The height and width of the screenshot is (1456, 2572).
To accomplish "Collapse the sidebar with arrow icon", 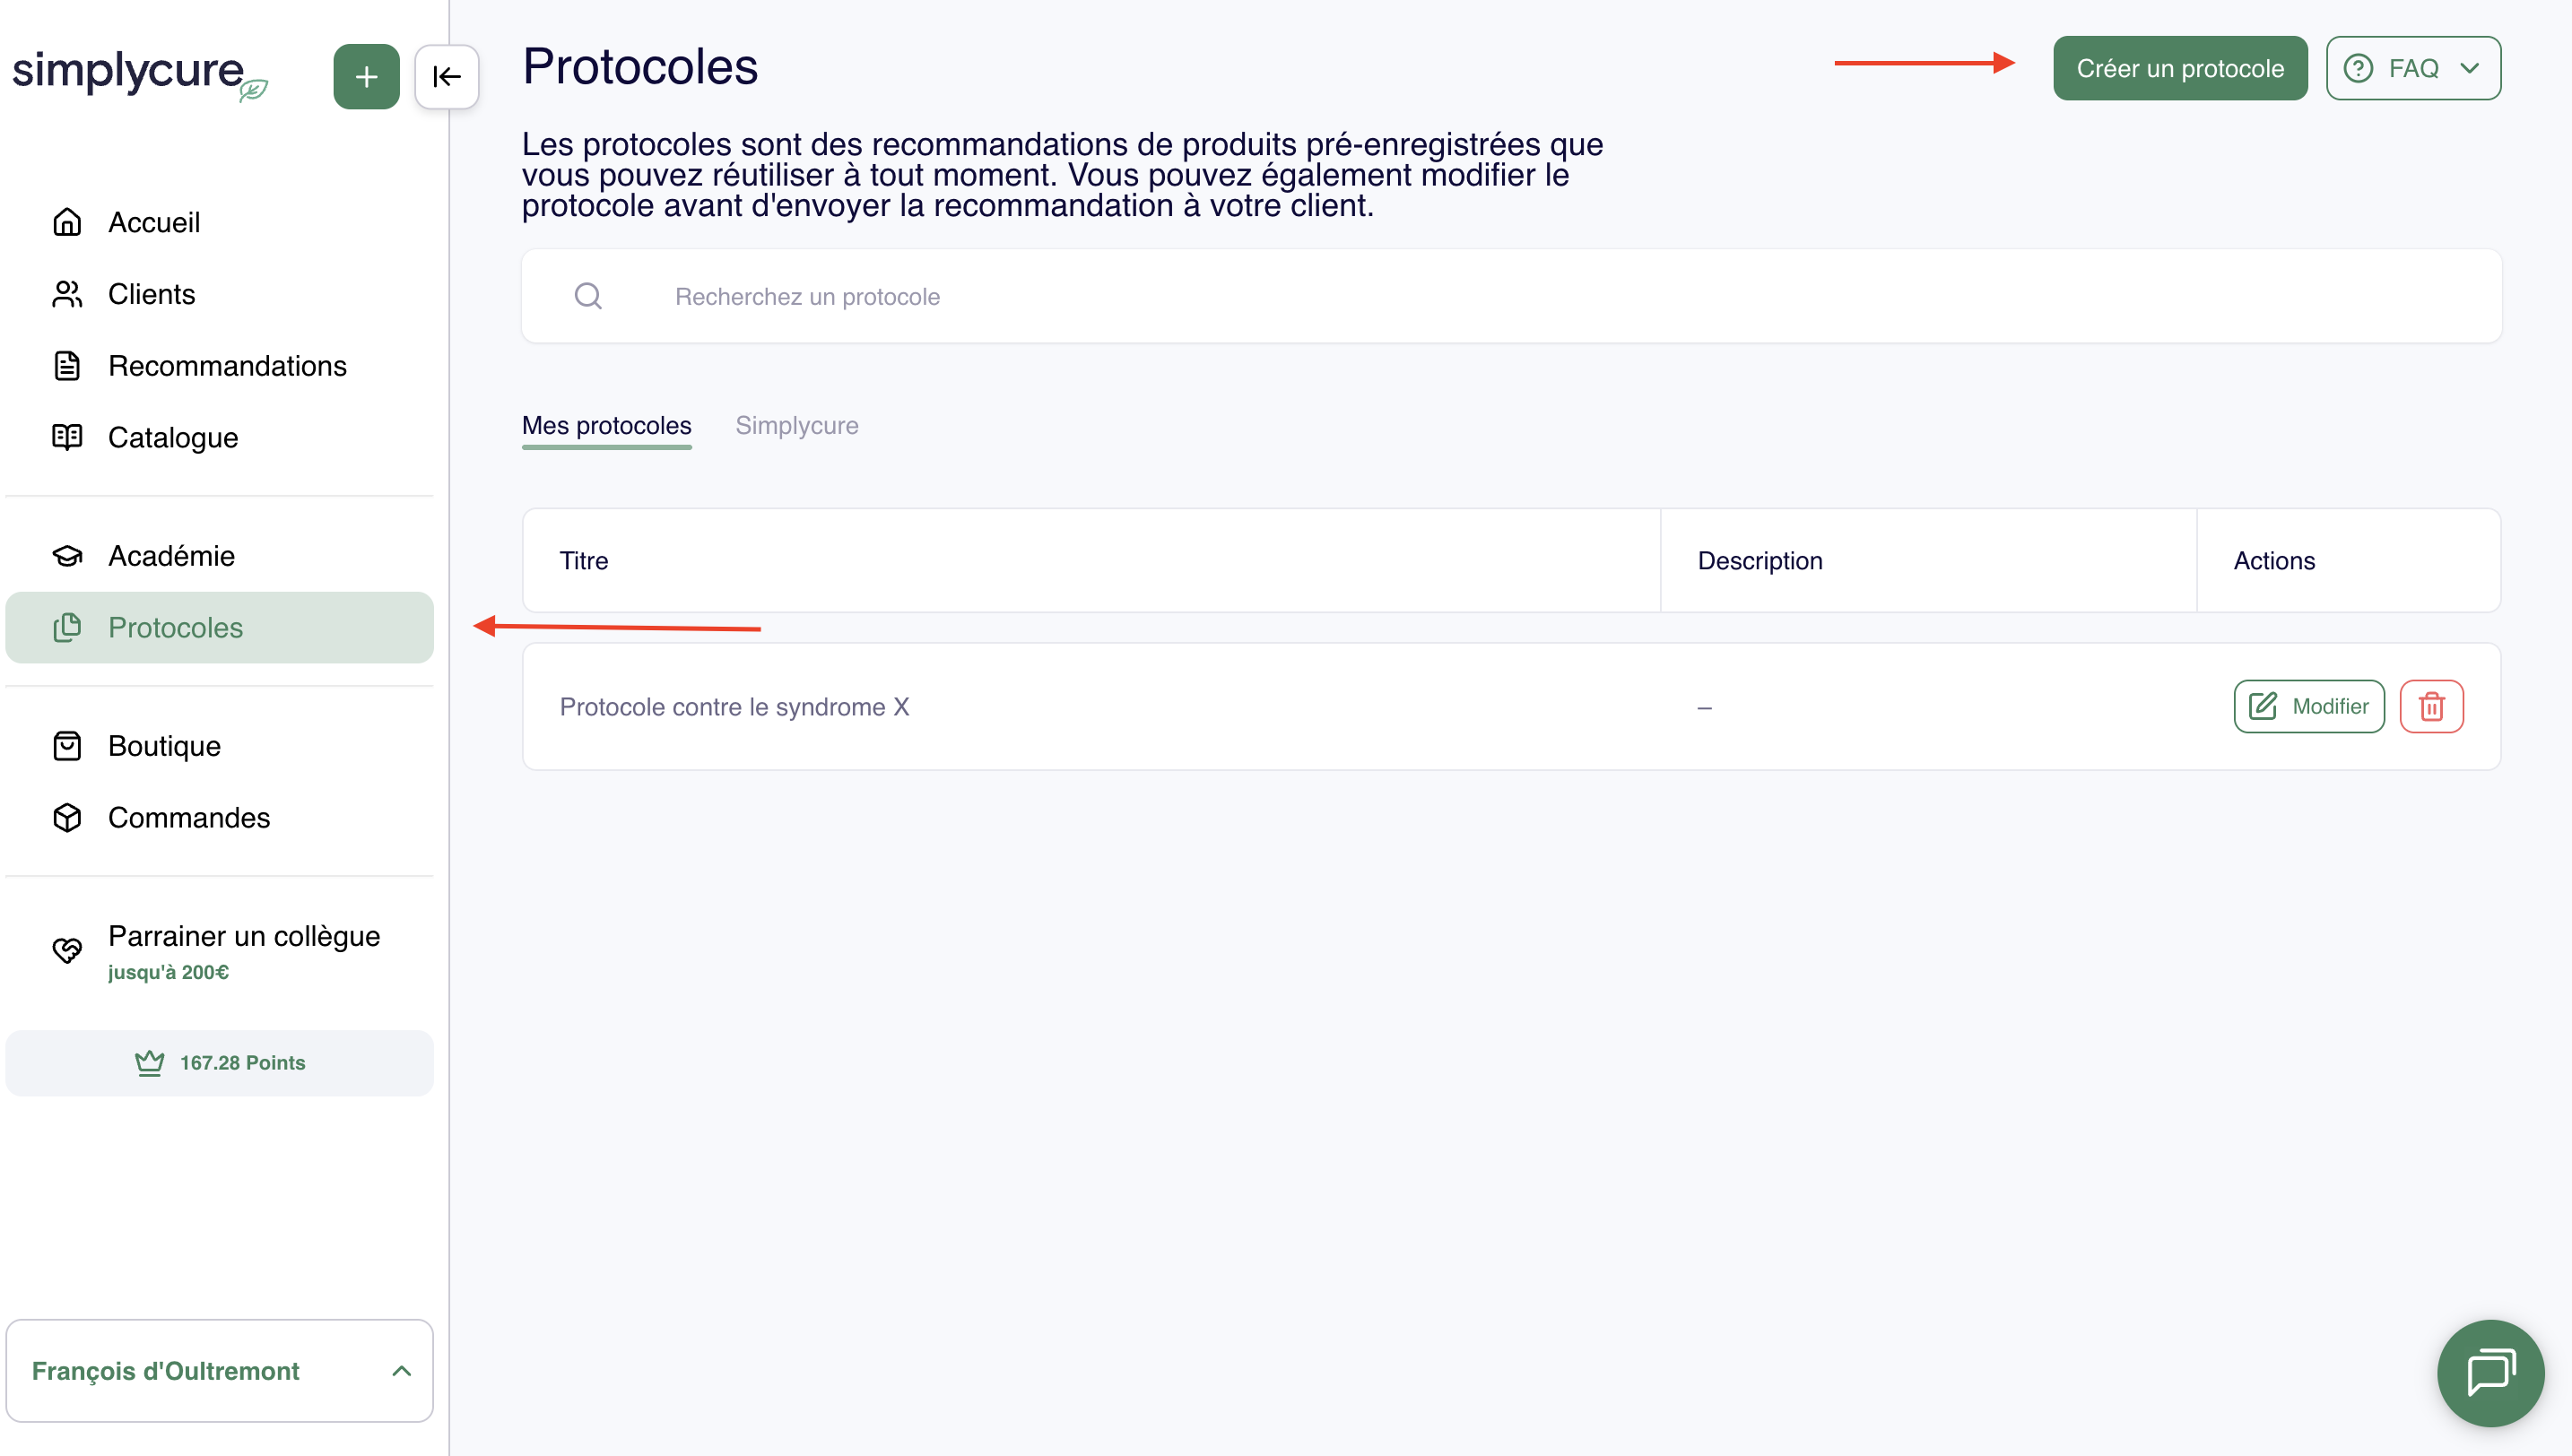I will 446,77.
